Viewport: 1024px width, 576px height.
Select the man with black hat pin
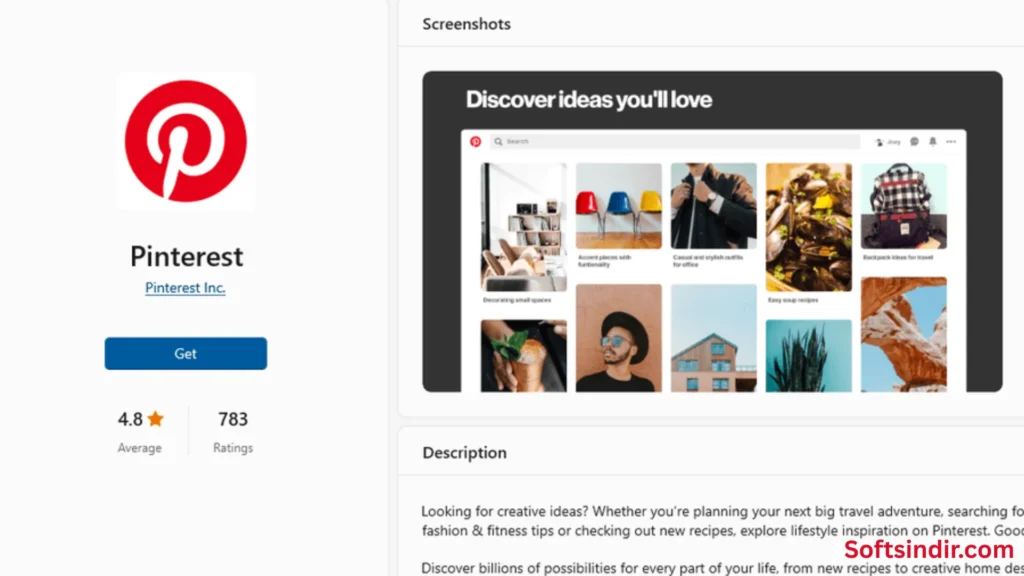coord(618,338)
